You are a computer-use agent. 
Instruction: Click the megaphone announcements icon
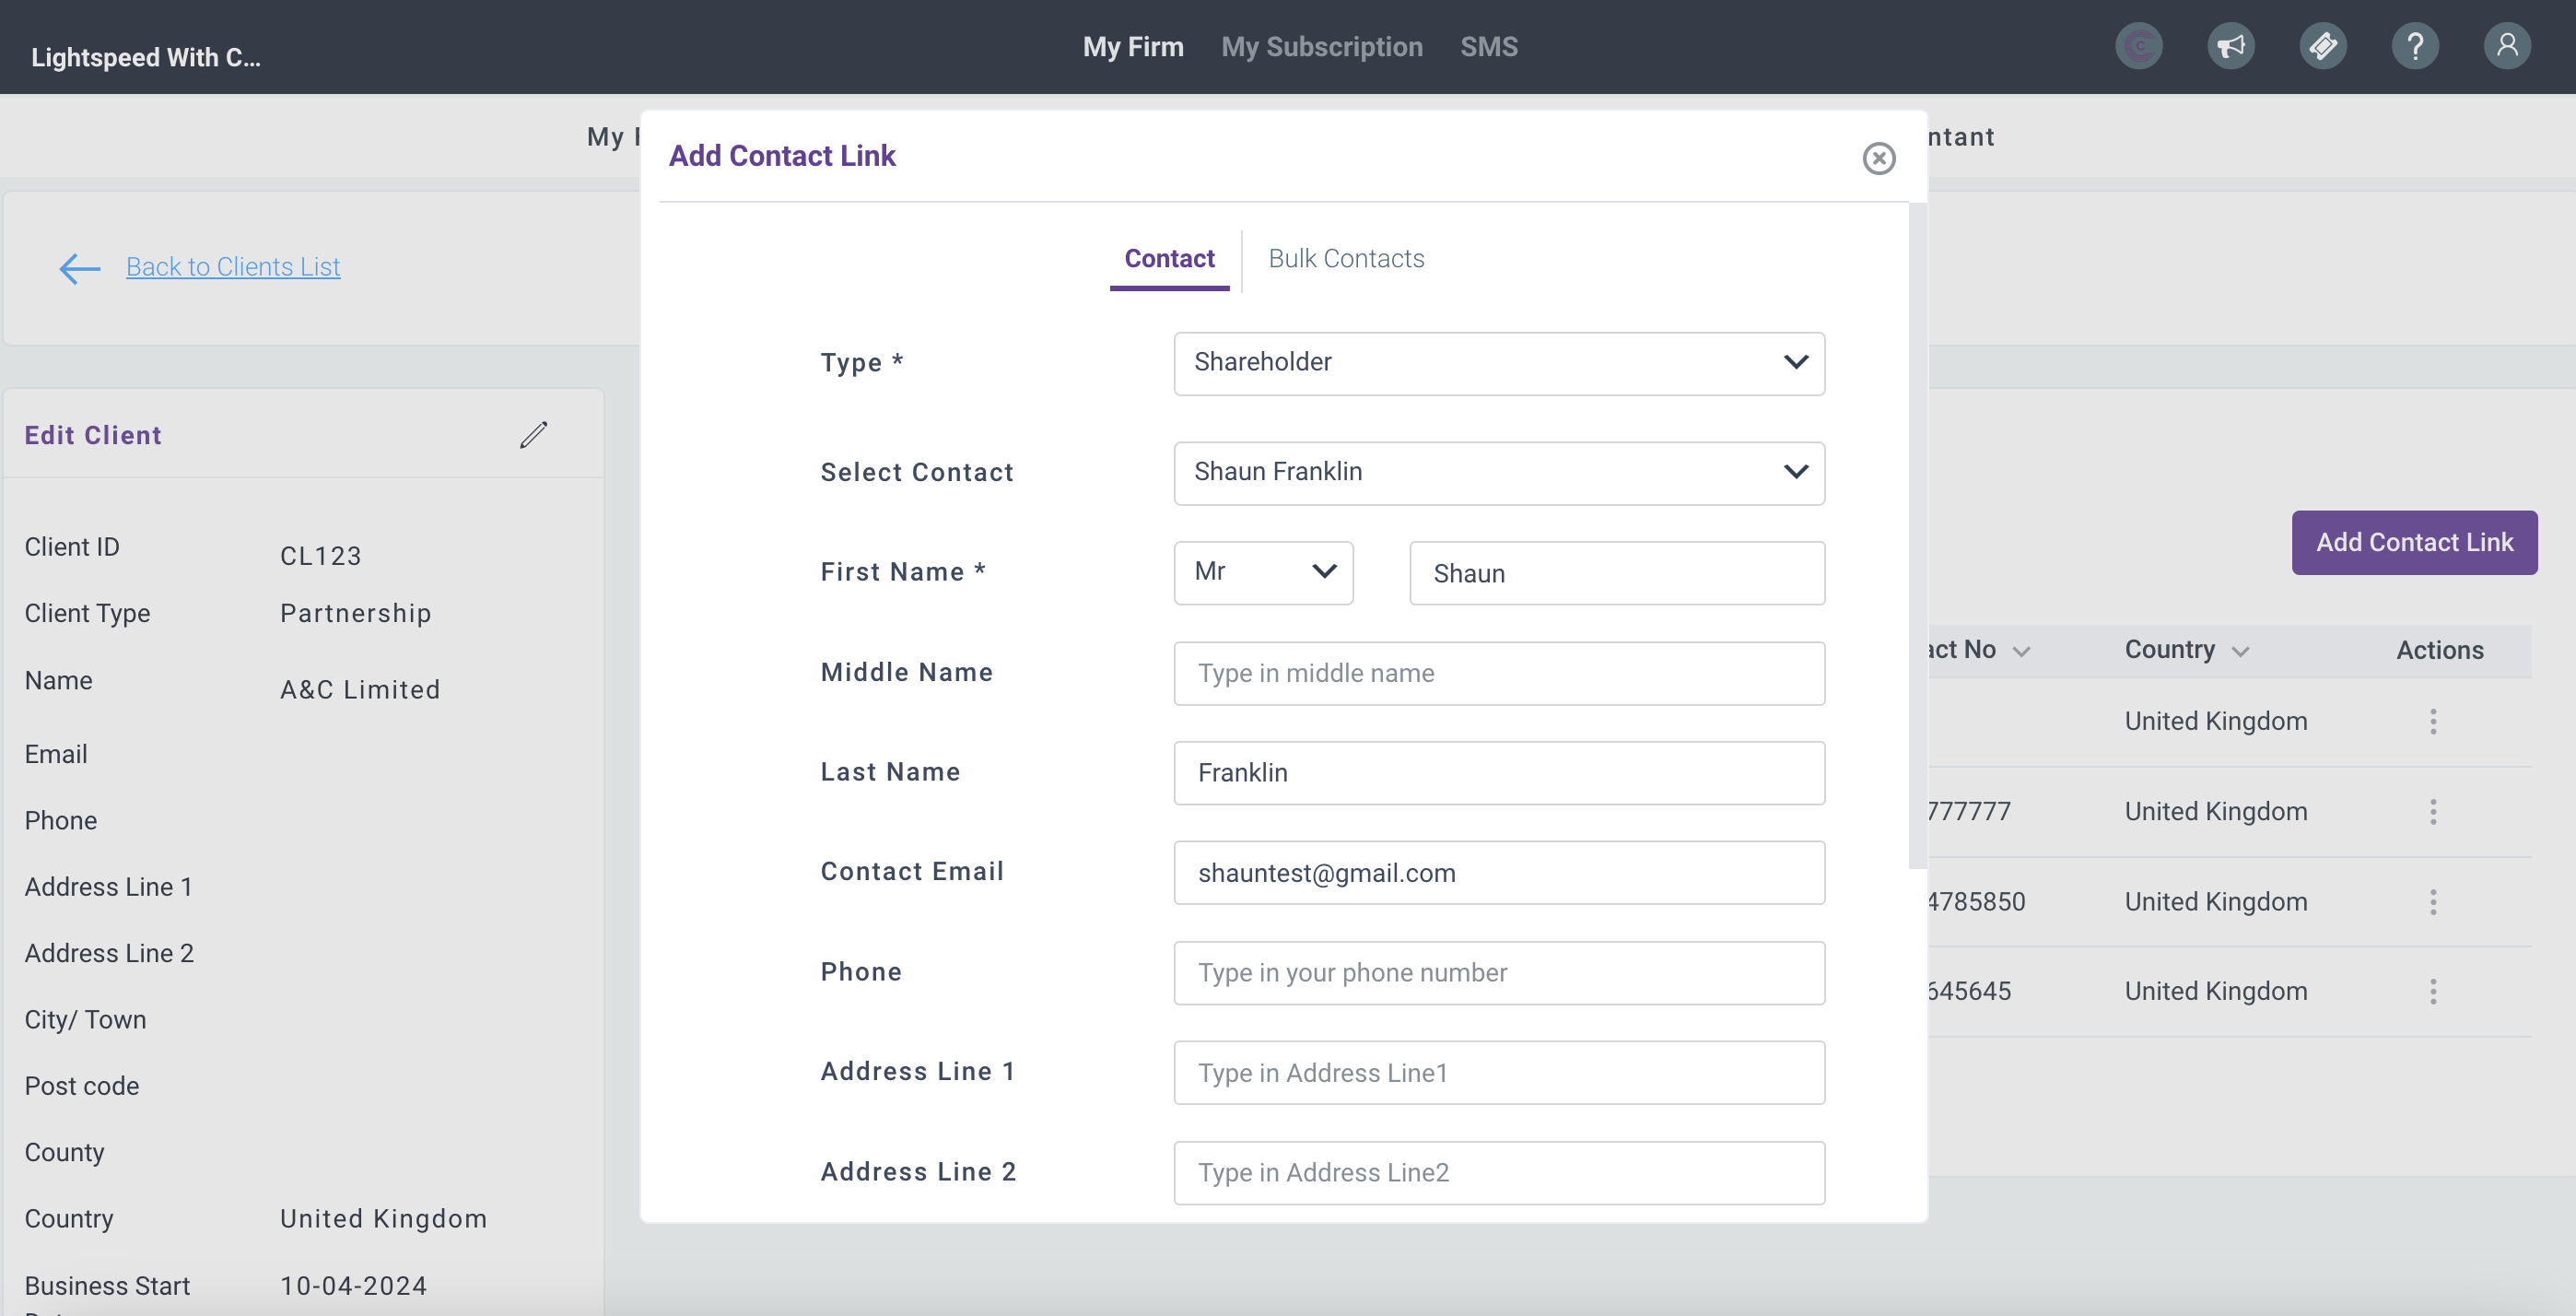coord(2230,46)
